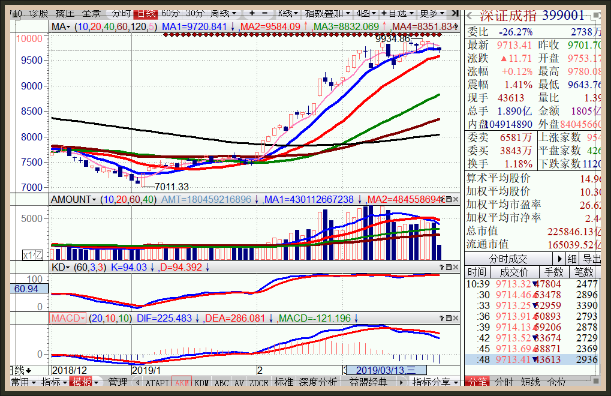Select the ABC indicator tab

click(222, 383)
